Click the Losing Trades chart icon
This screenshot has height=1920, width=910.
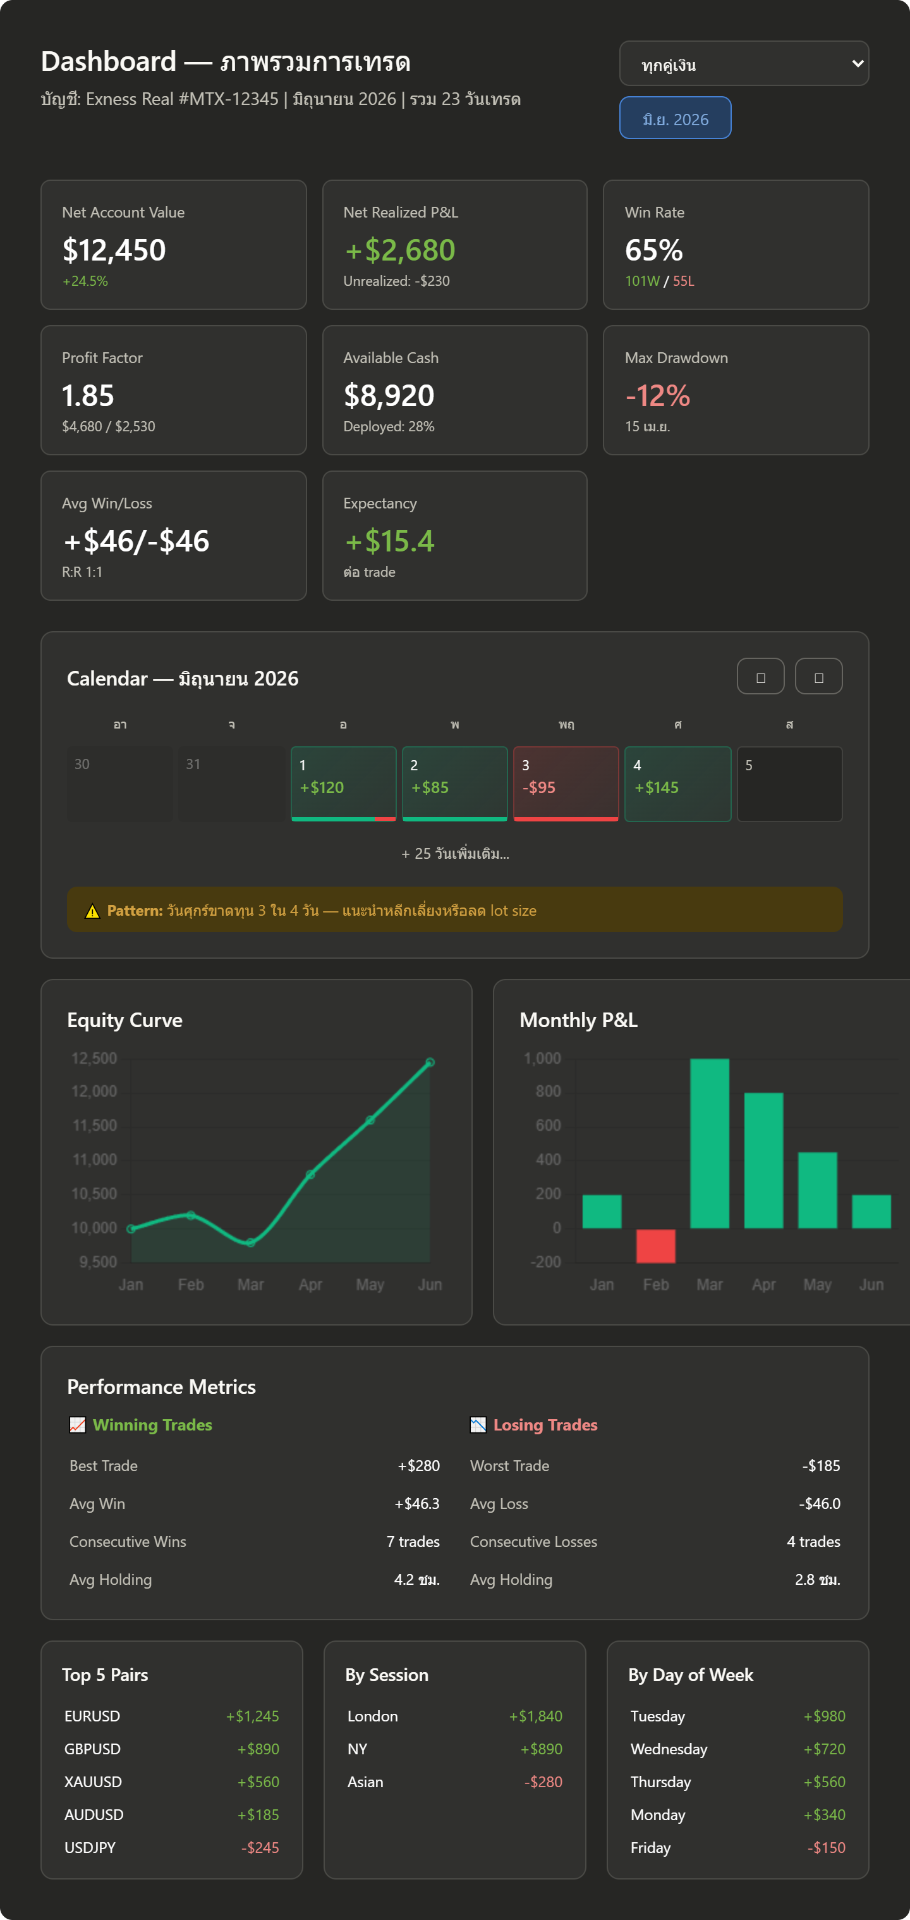[478, 1425]
